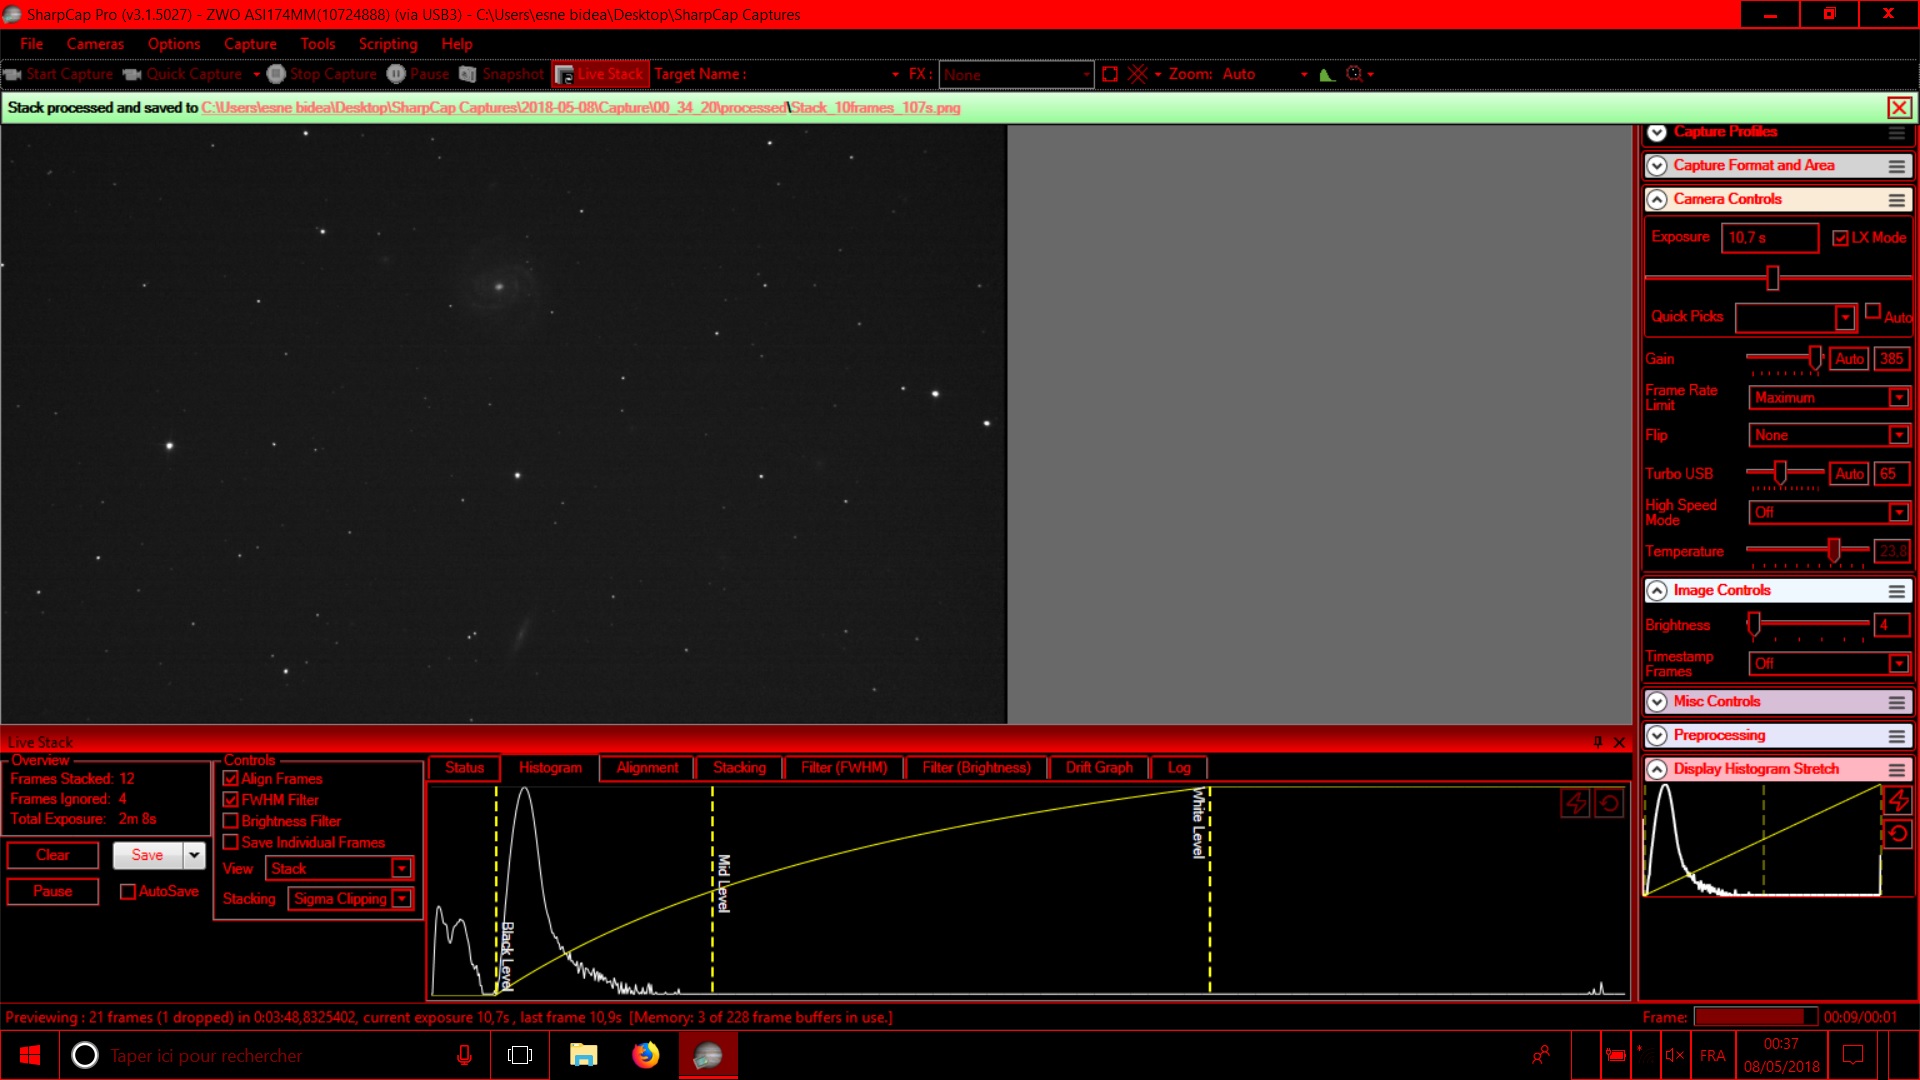Click the Gain slider handle

click(1815, 358)
